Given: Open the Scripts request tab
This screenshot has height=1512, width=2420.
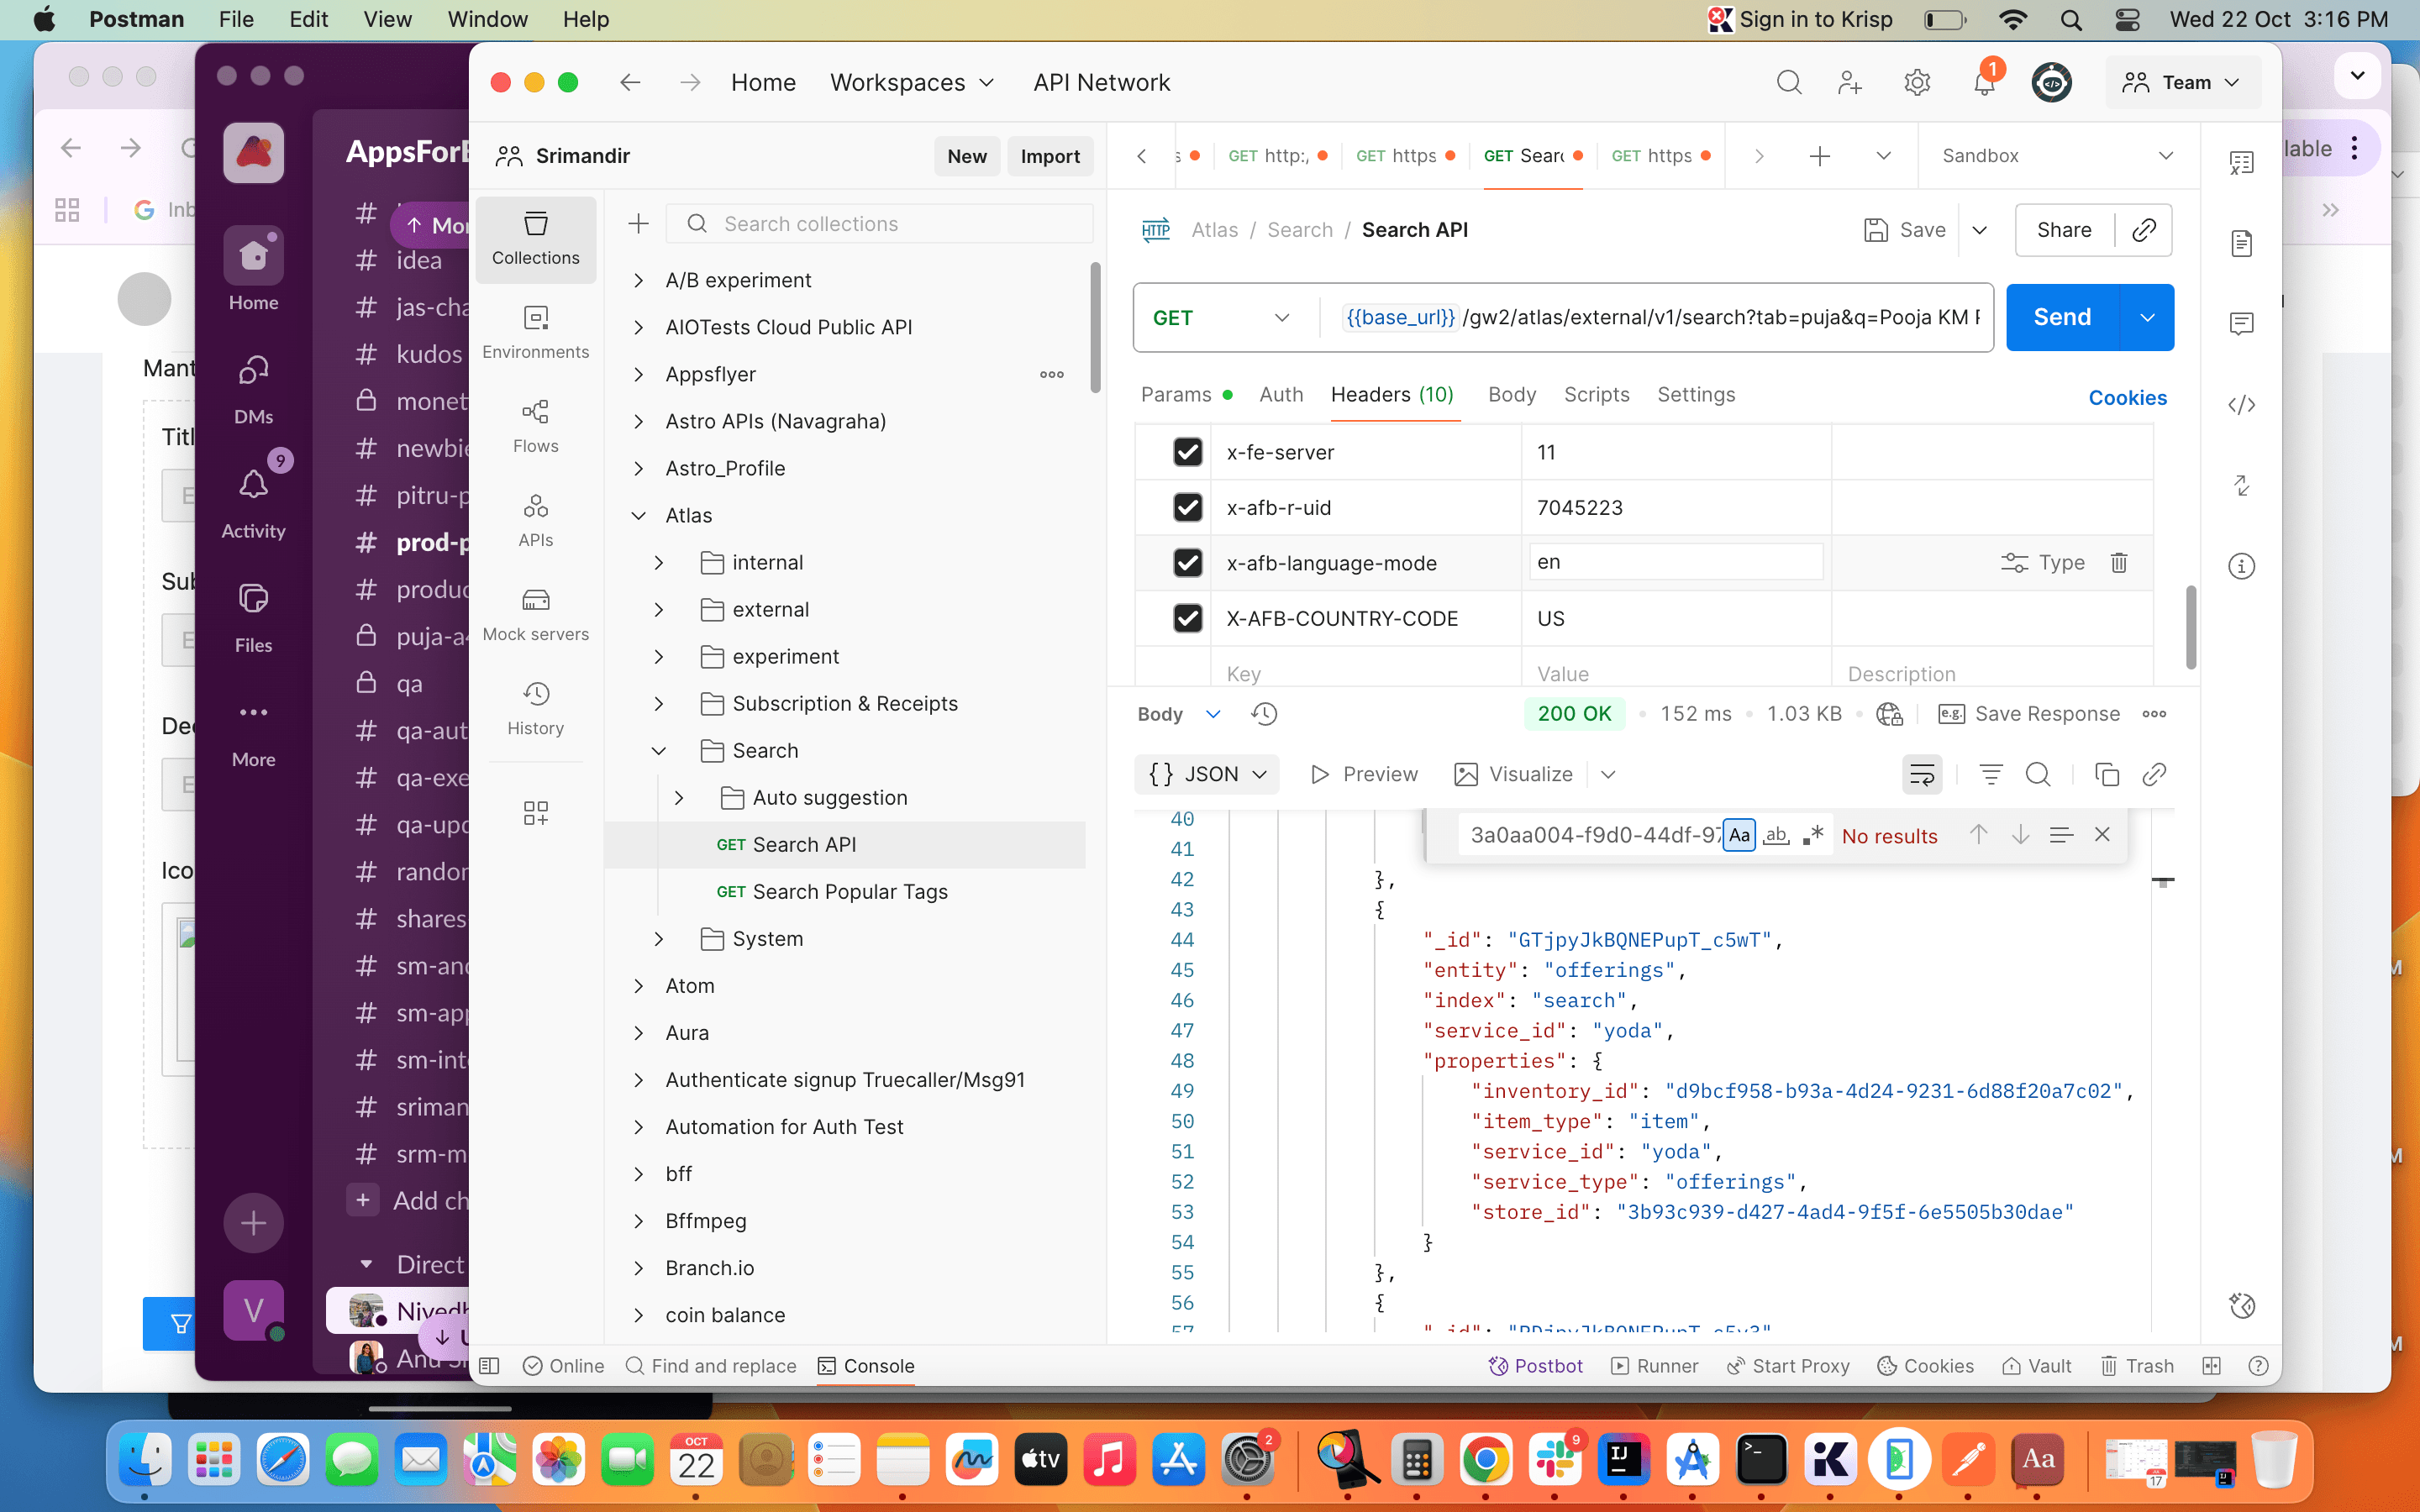Looking at the screenshot, I should coord(1596,394).
